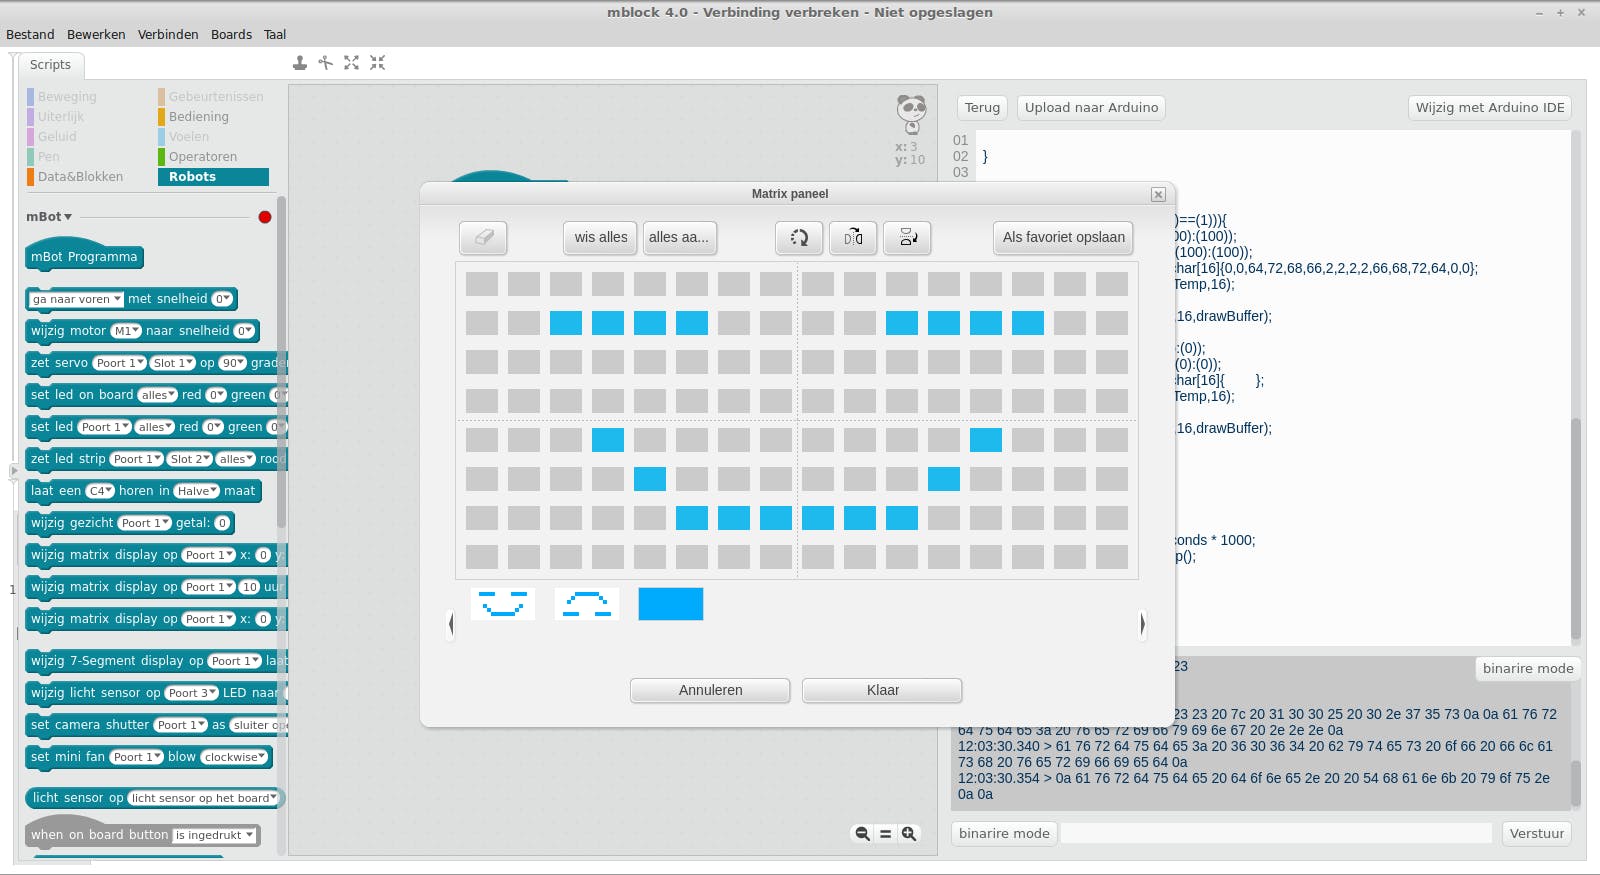Viewport: 1600px width, 875px height.
Task: Select the smiley face favorite pattern
Action: click(503, 604)
